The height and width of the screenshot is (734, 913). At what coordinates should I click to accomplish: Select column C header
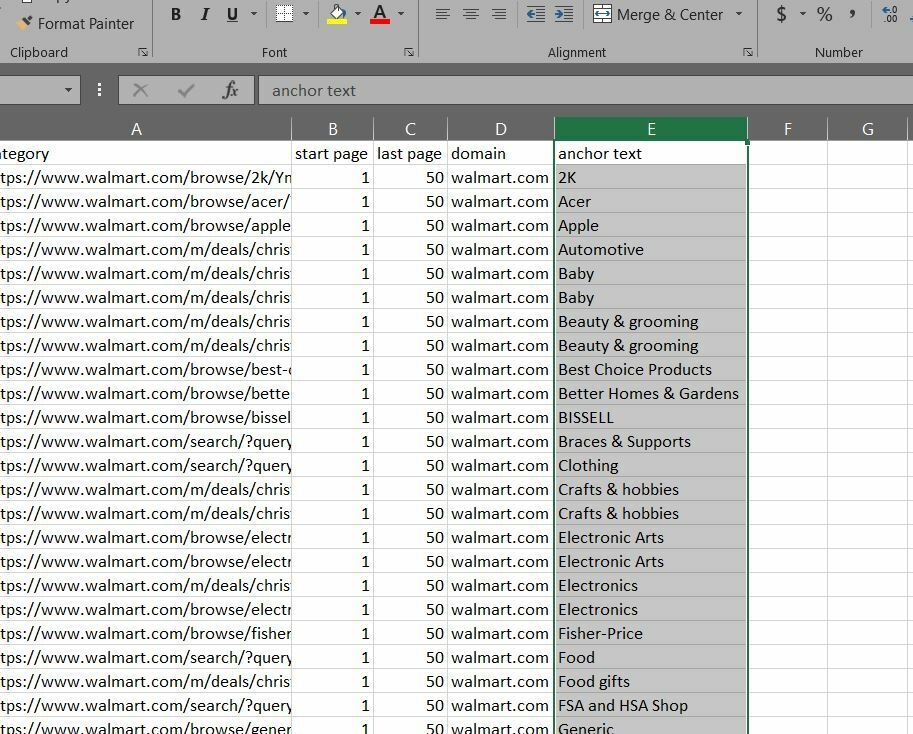point(410,129)
